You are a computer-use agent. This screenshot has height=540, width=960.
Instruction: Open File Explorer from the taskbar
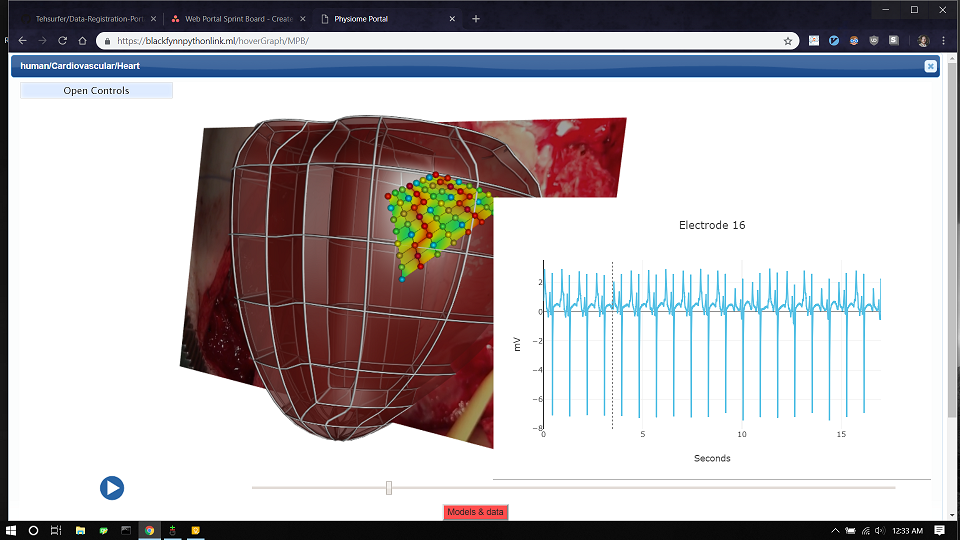pyautogui.click(x=80, y=530)
